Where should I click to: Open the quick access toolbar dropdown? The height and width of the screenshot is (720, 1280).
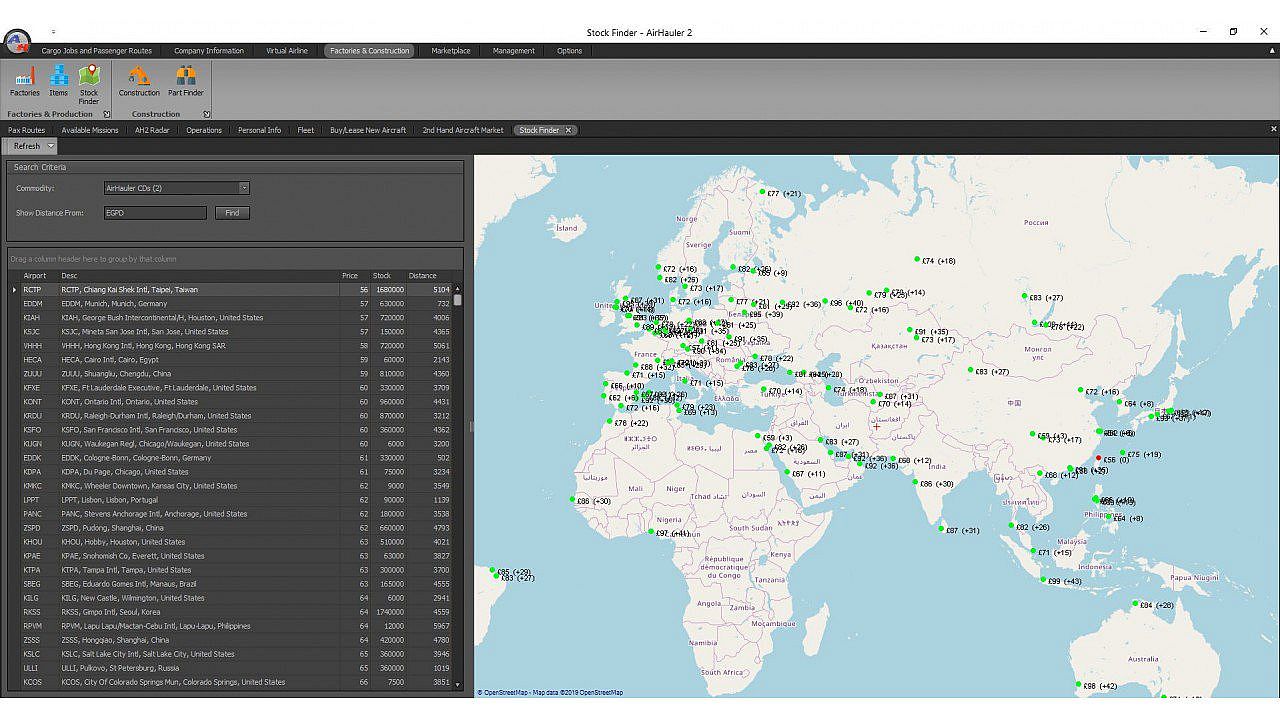tap(53, 32)
